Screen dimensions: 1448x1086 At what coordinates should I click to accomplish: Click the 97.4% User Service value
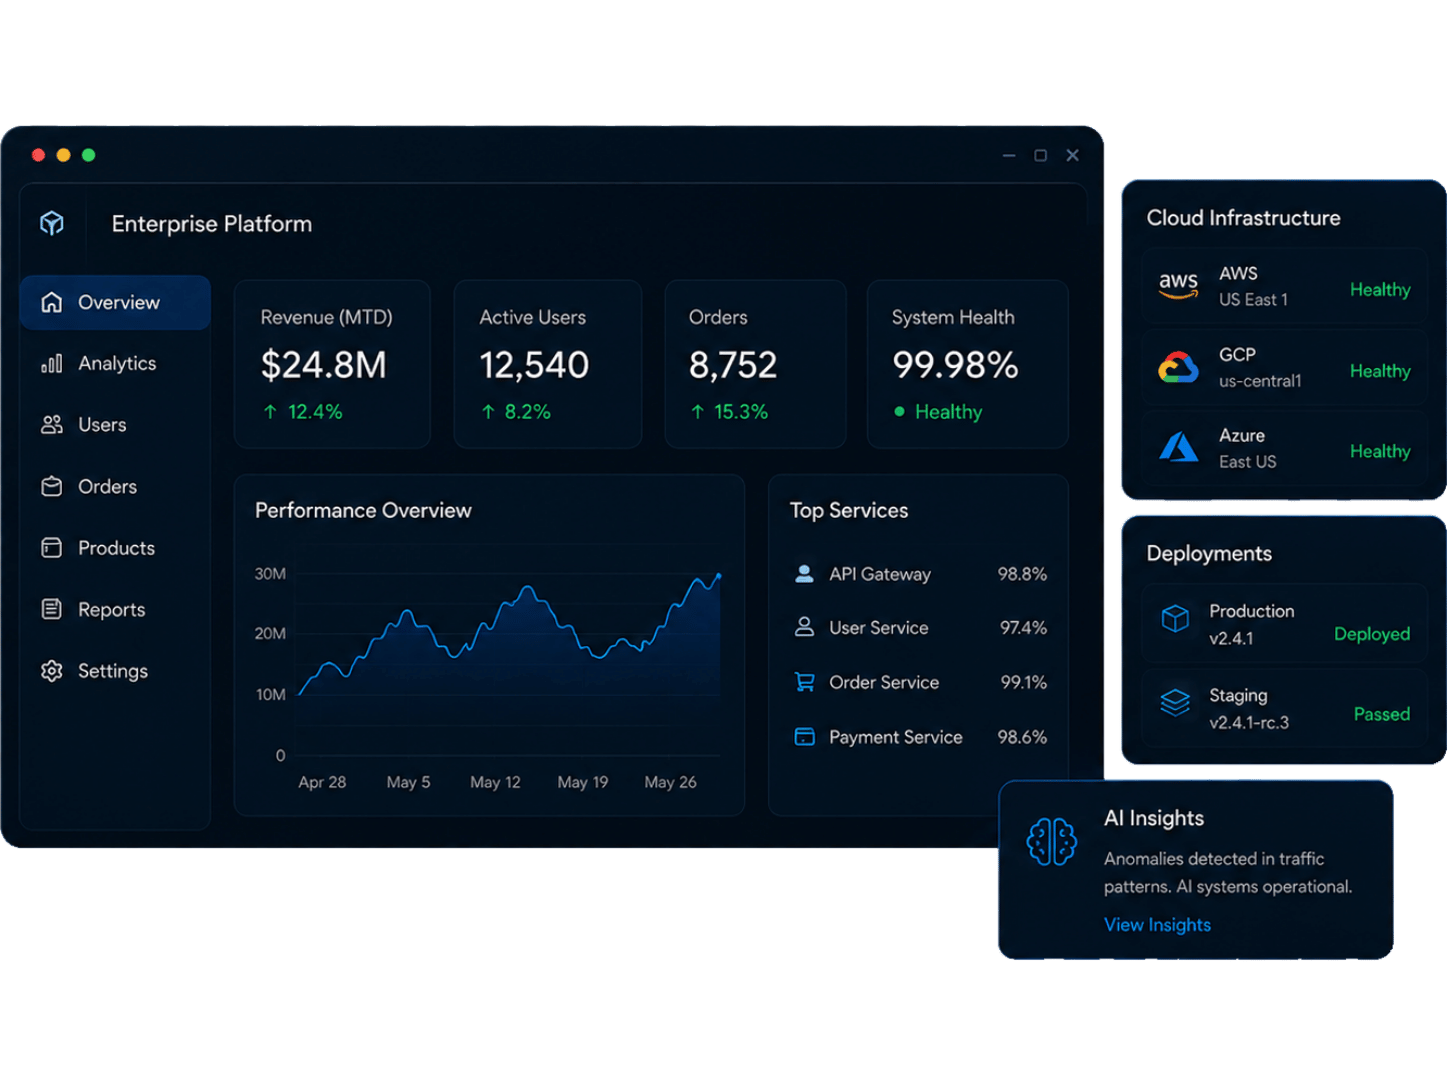(x=1023, y=628)
